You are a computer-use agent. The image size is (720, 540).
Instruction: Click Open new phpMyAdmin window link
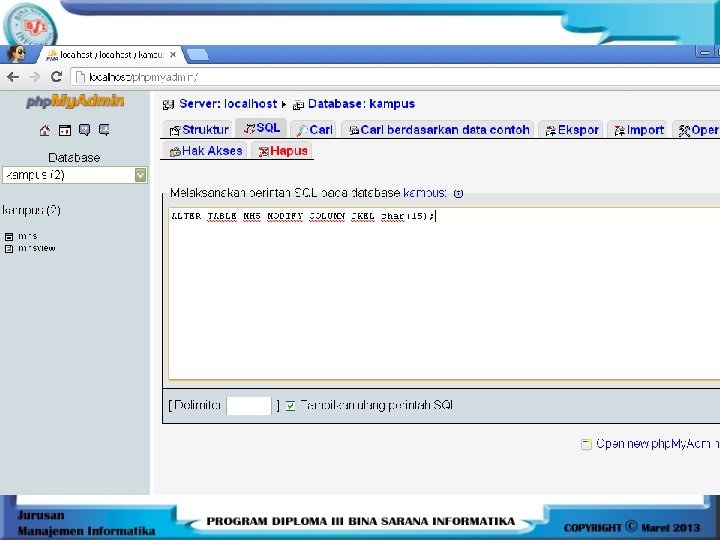658,444
